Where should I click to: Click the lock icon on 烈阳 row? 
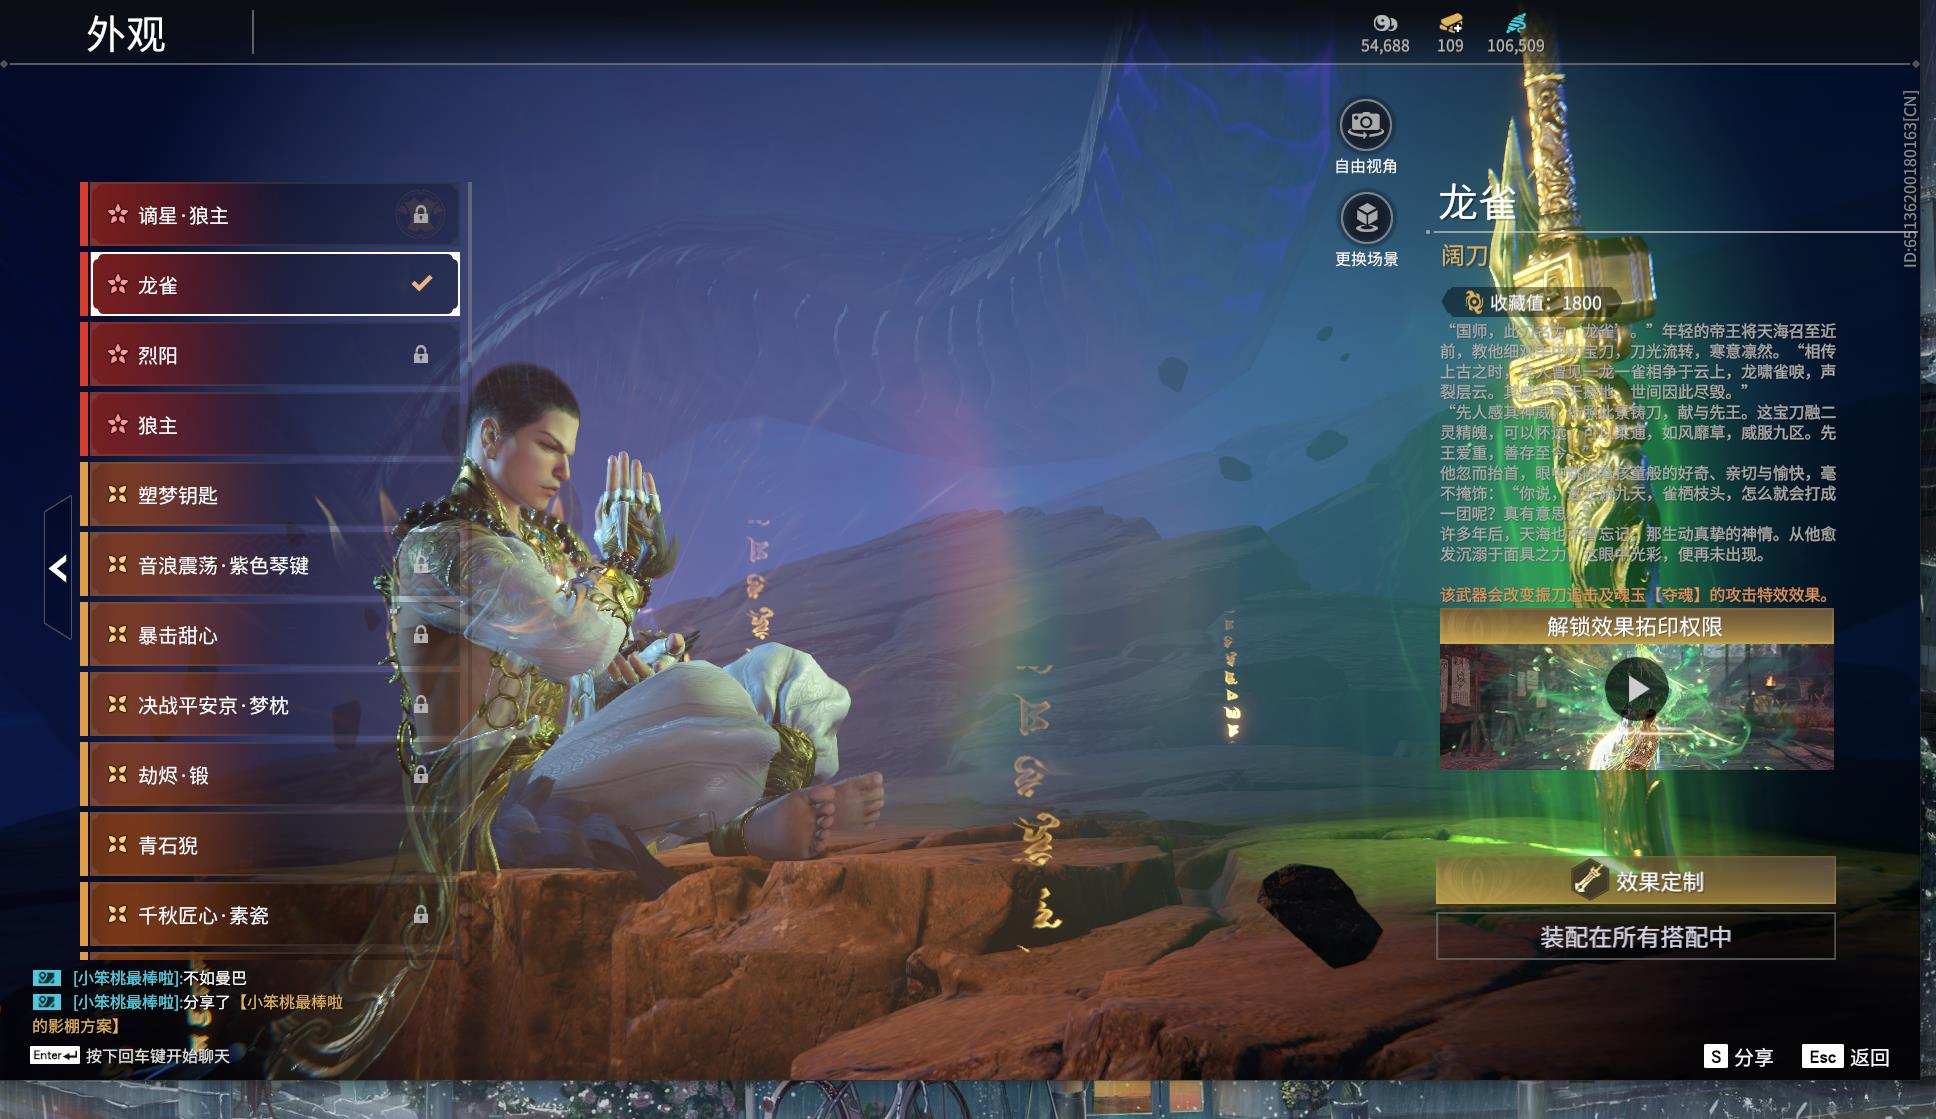(421, 355)
